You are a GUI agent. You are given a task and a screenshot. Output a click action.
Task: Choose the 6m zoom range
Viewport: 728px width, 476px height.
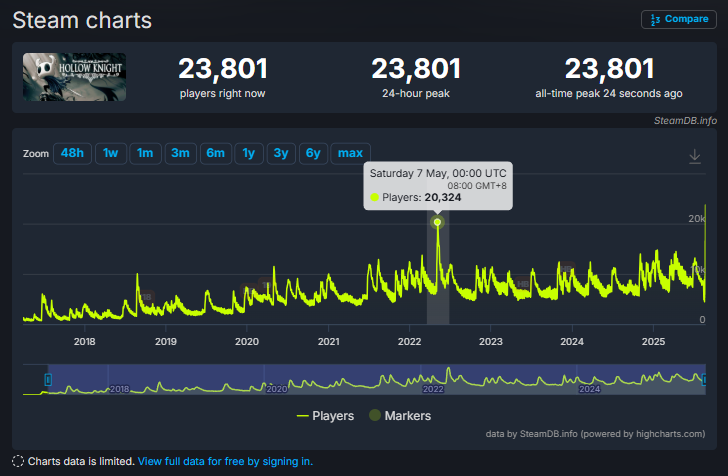pos(215,153)
